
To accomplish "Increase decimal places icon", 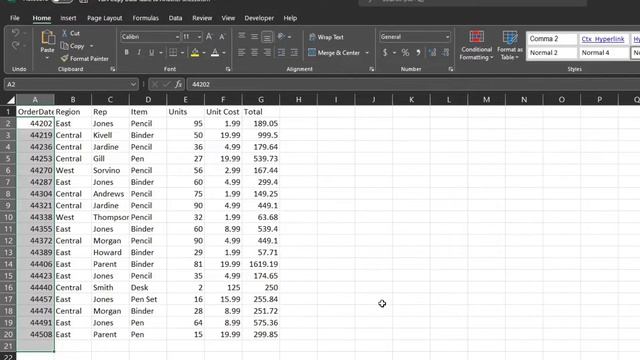I will [432, 53].
